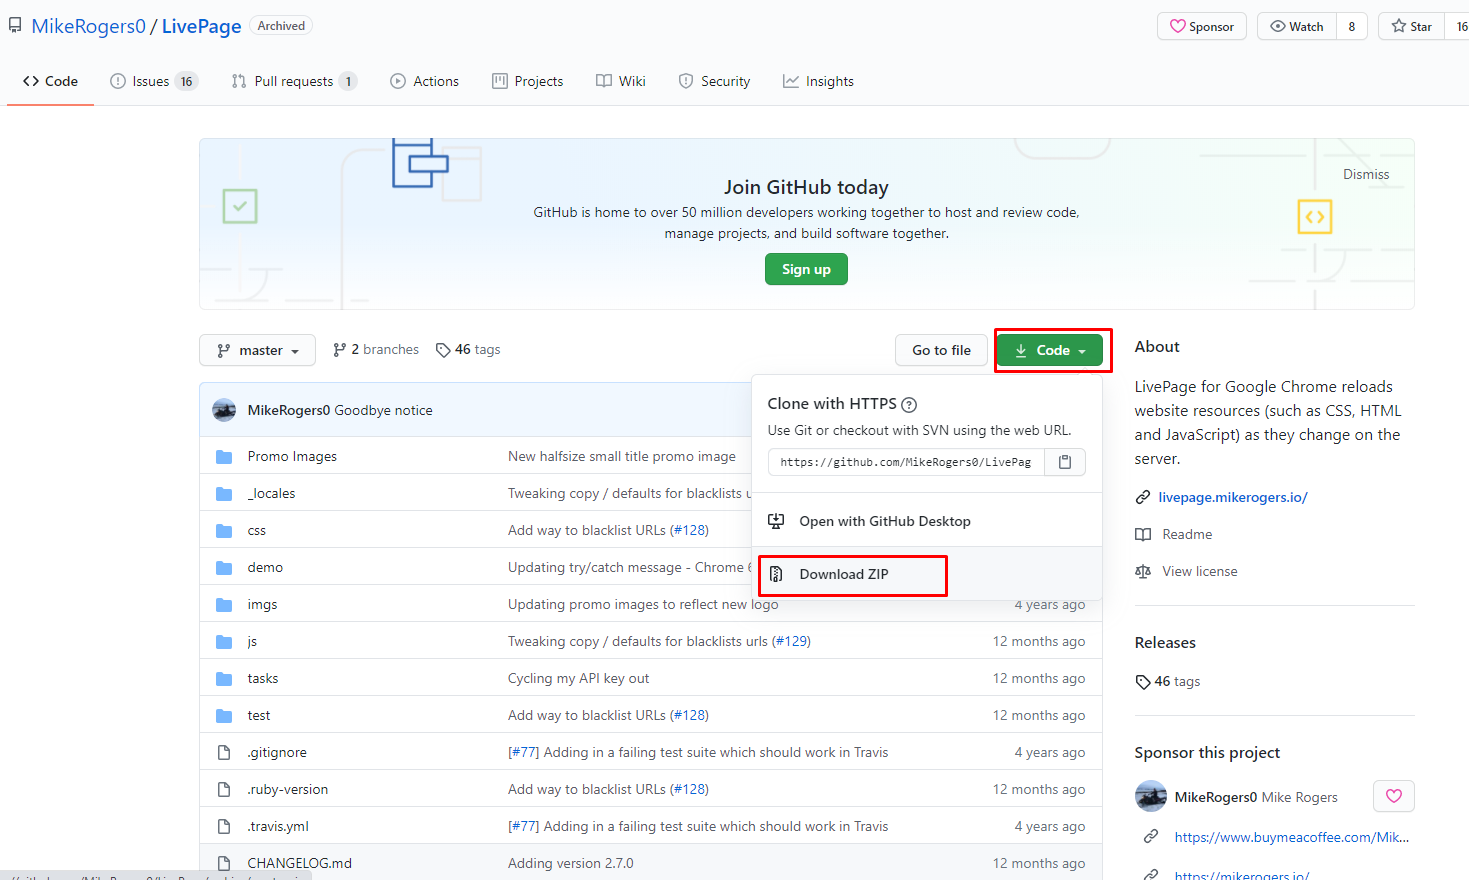
Task: Open the CHANGELOG.md file name
Action: [299, 863]
